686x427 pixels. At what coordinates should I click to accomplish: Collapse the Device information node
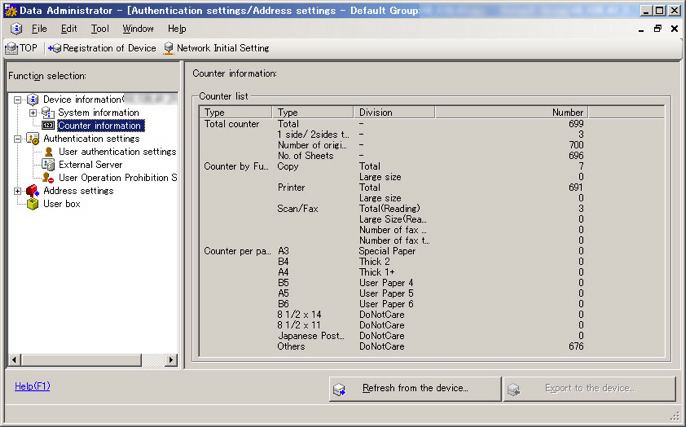click(x=18, y=100)
